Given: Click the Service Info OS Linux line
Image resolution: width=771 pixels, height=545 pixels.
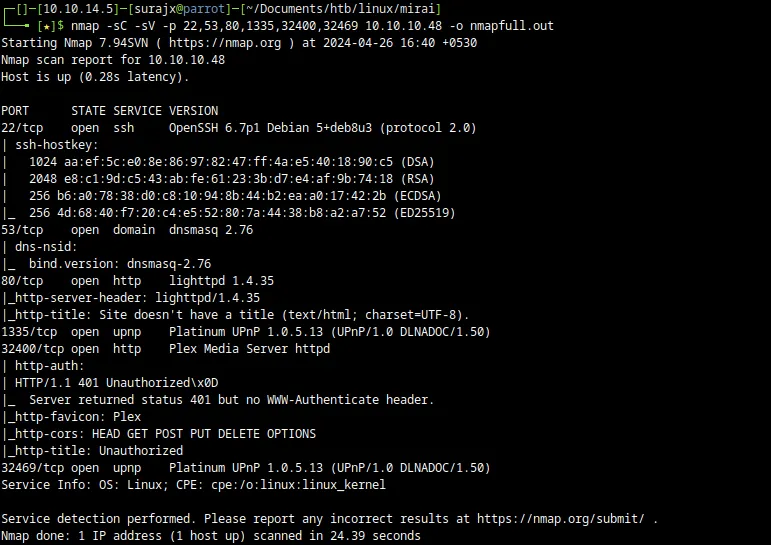Looking at the screenshot, I should pyautogui.click(x=193, y=484).
